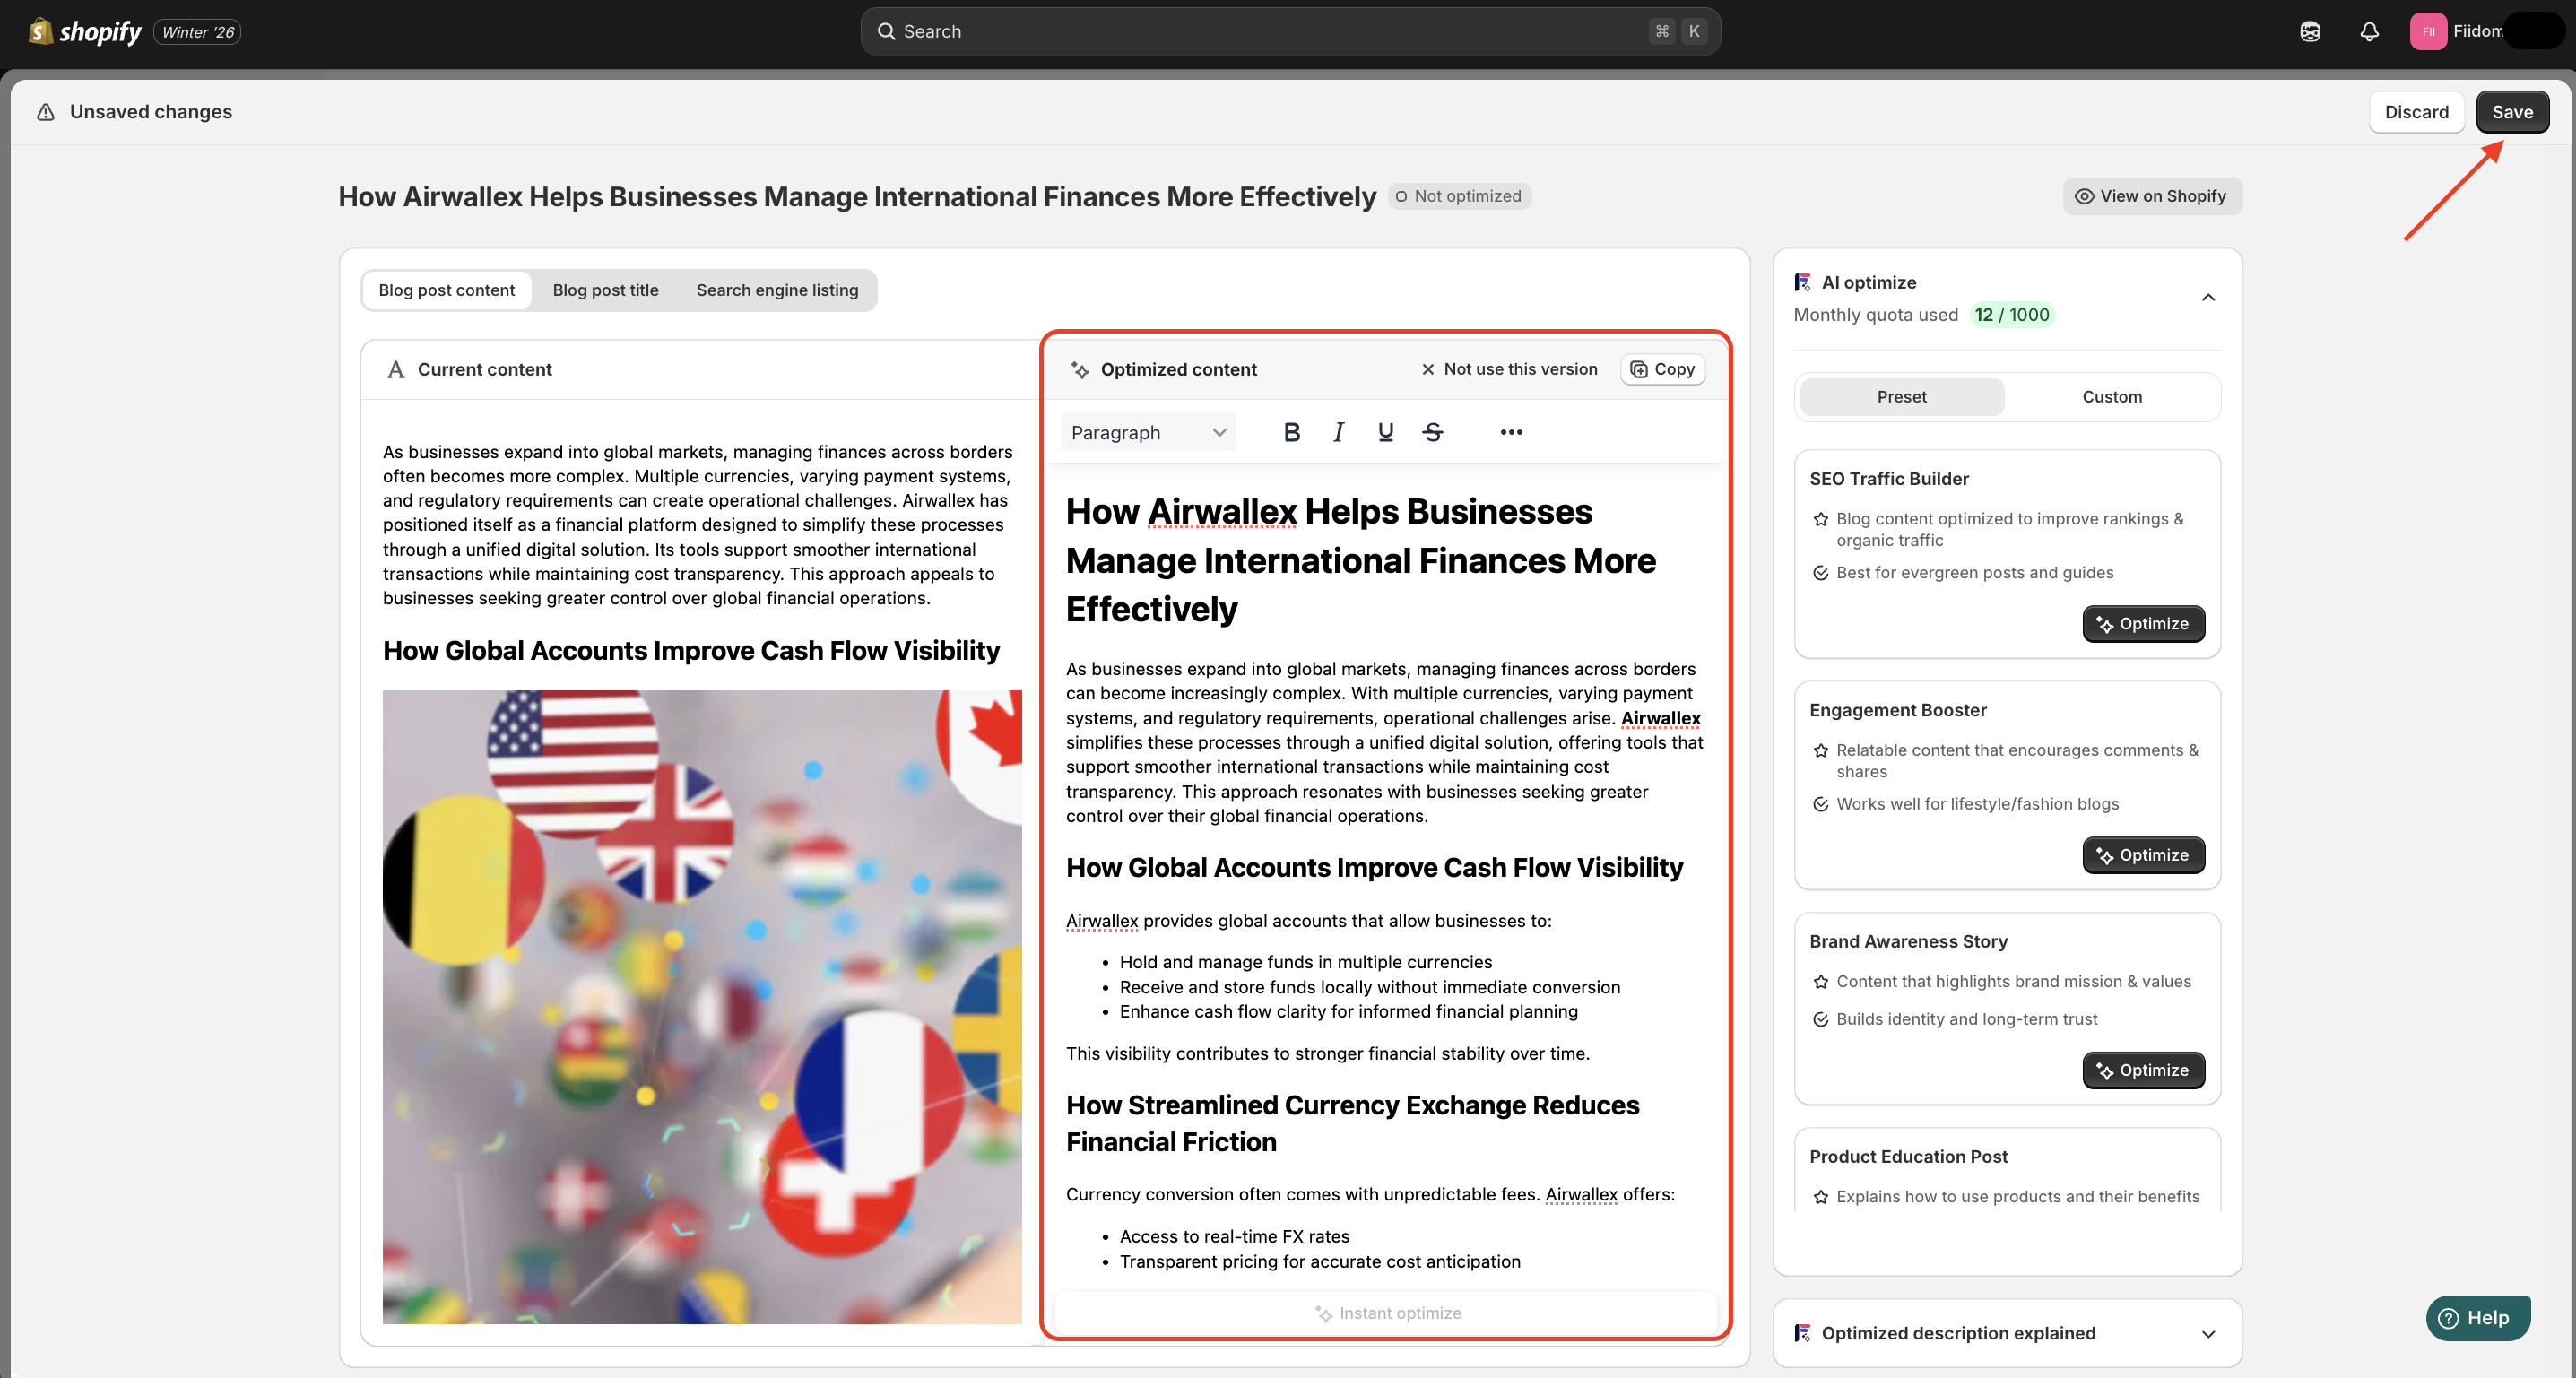Screen dimensions: 2576x1378
Task: Switch to Preset optimization mode
Action: [1901, 396]
